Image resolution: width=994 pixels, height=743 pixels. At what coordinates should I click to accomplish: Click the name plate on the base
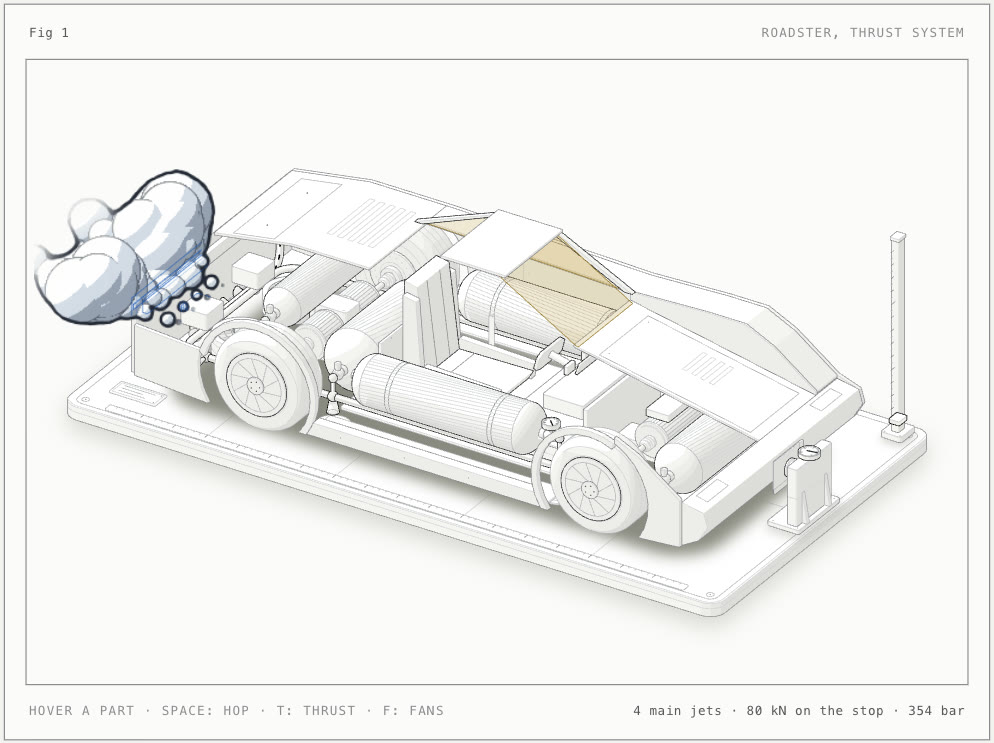(138, 394)
